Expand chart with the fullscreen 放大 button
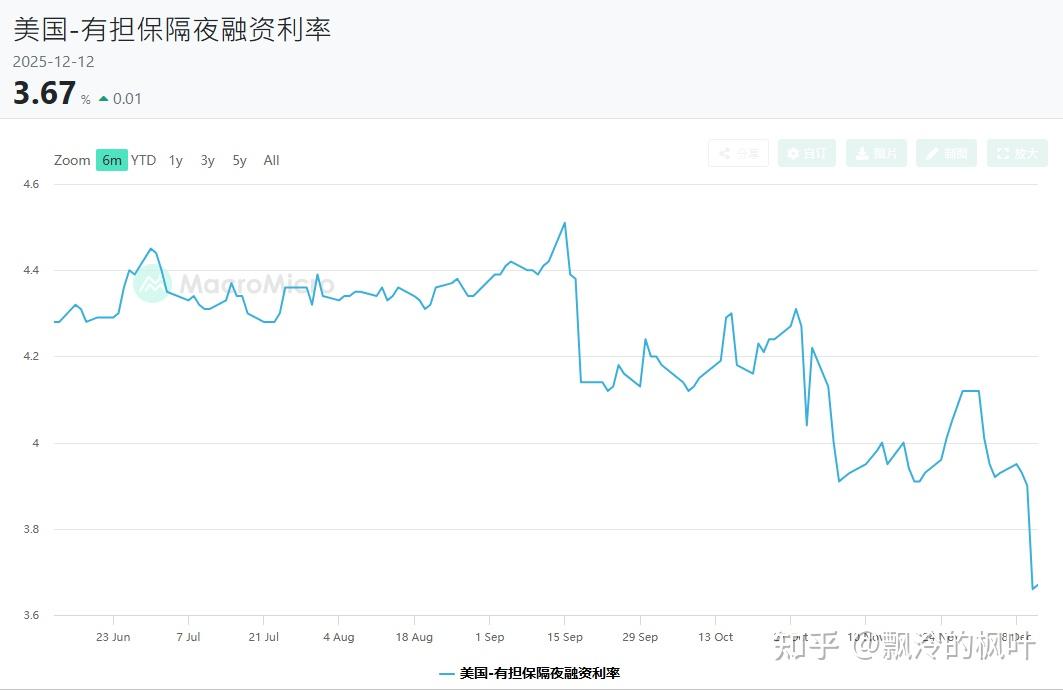Viewport: 1063px width, 690px height. 1017,153
